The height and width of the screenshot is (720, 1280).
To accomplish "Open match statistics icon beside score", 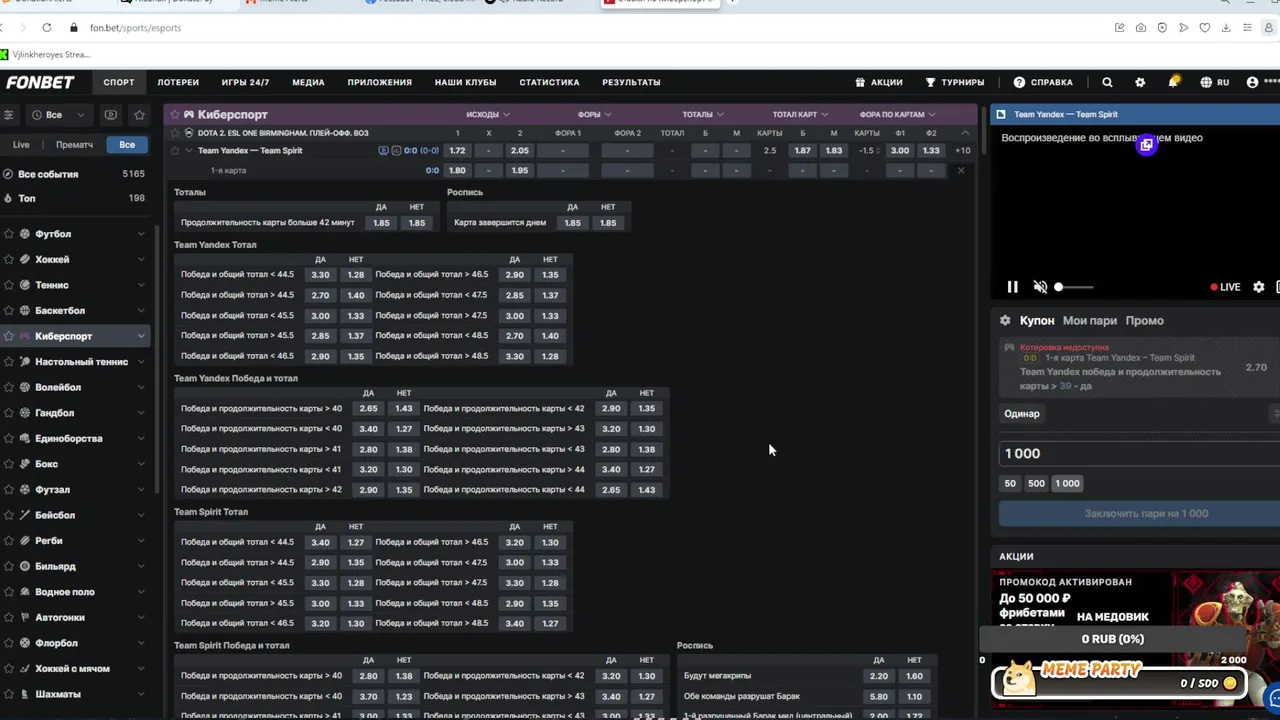I will coord(396,150).
